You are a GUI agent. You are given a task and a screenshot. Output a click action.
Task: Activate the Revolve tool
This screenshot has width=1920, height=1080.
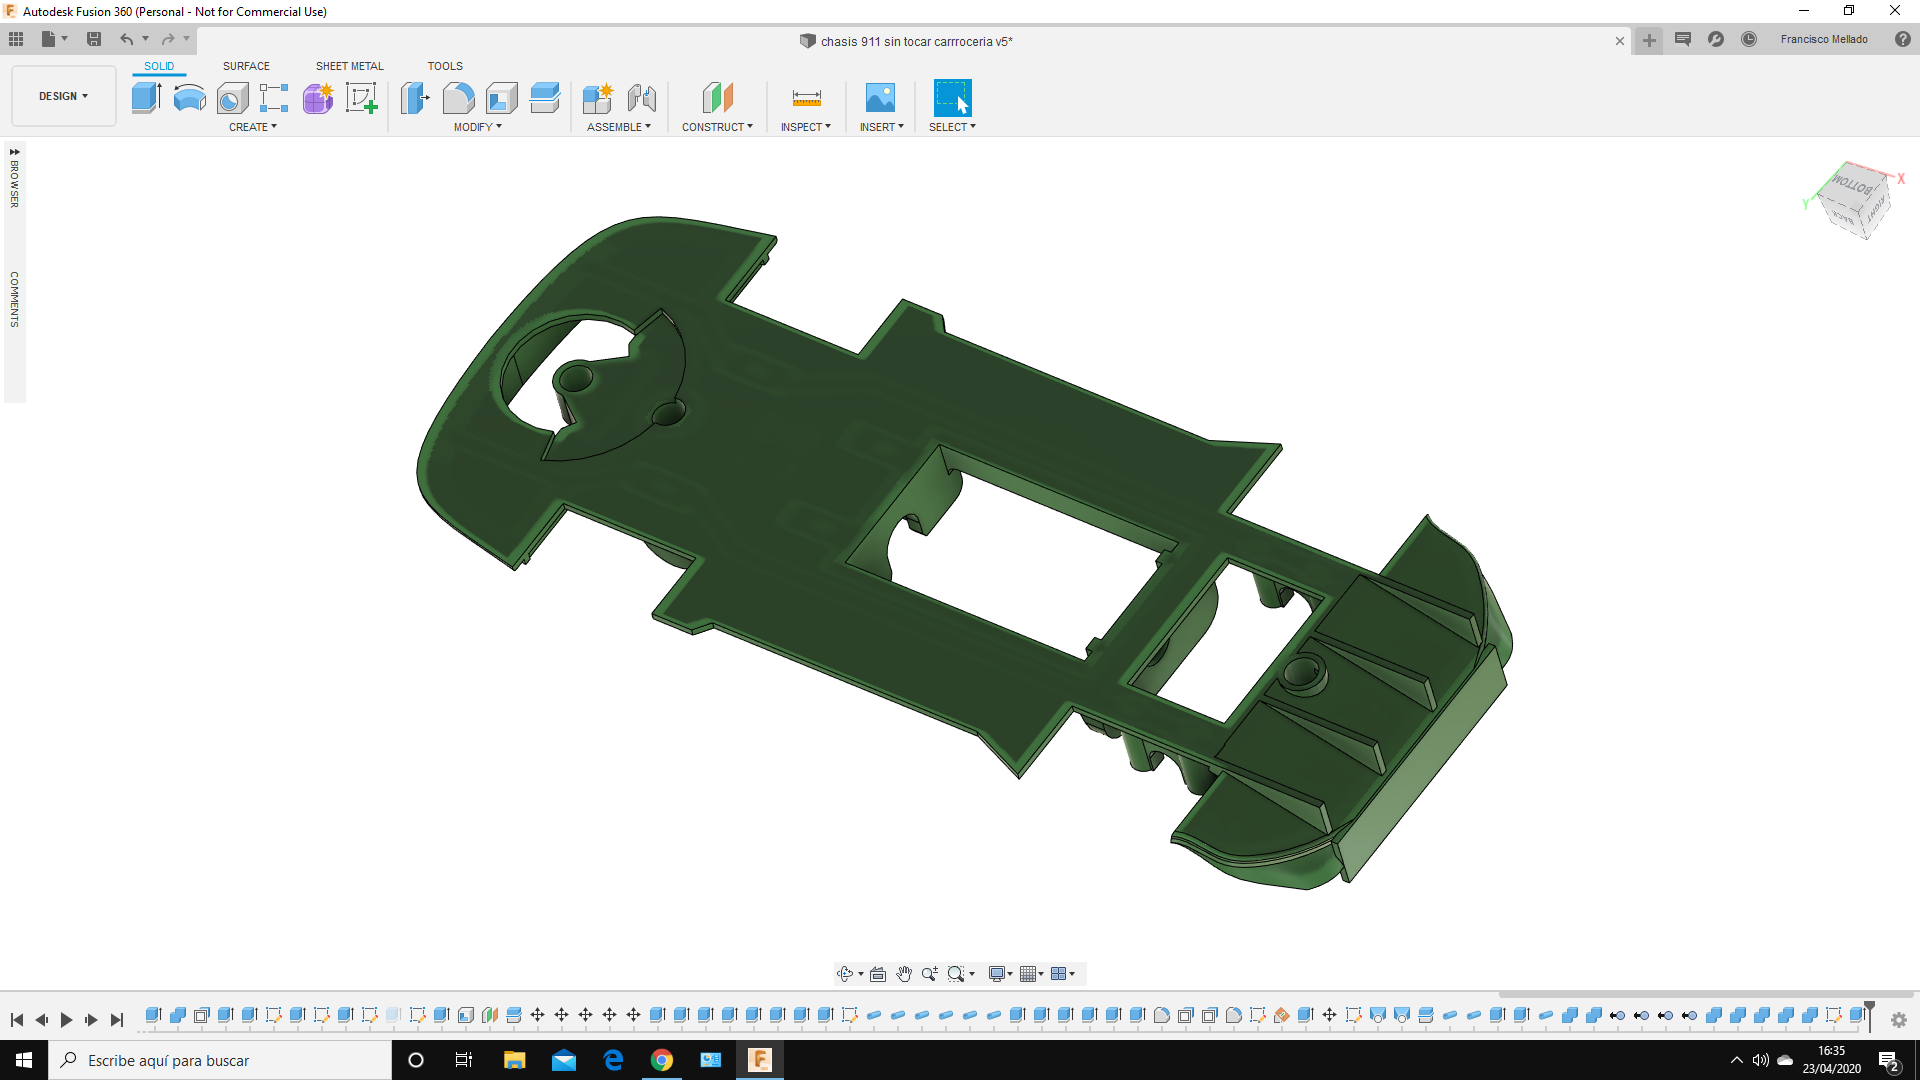point(189,96)
